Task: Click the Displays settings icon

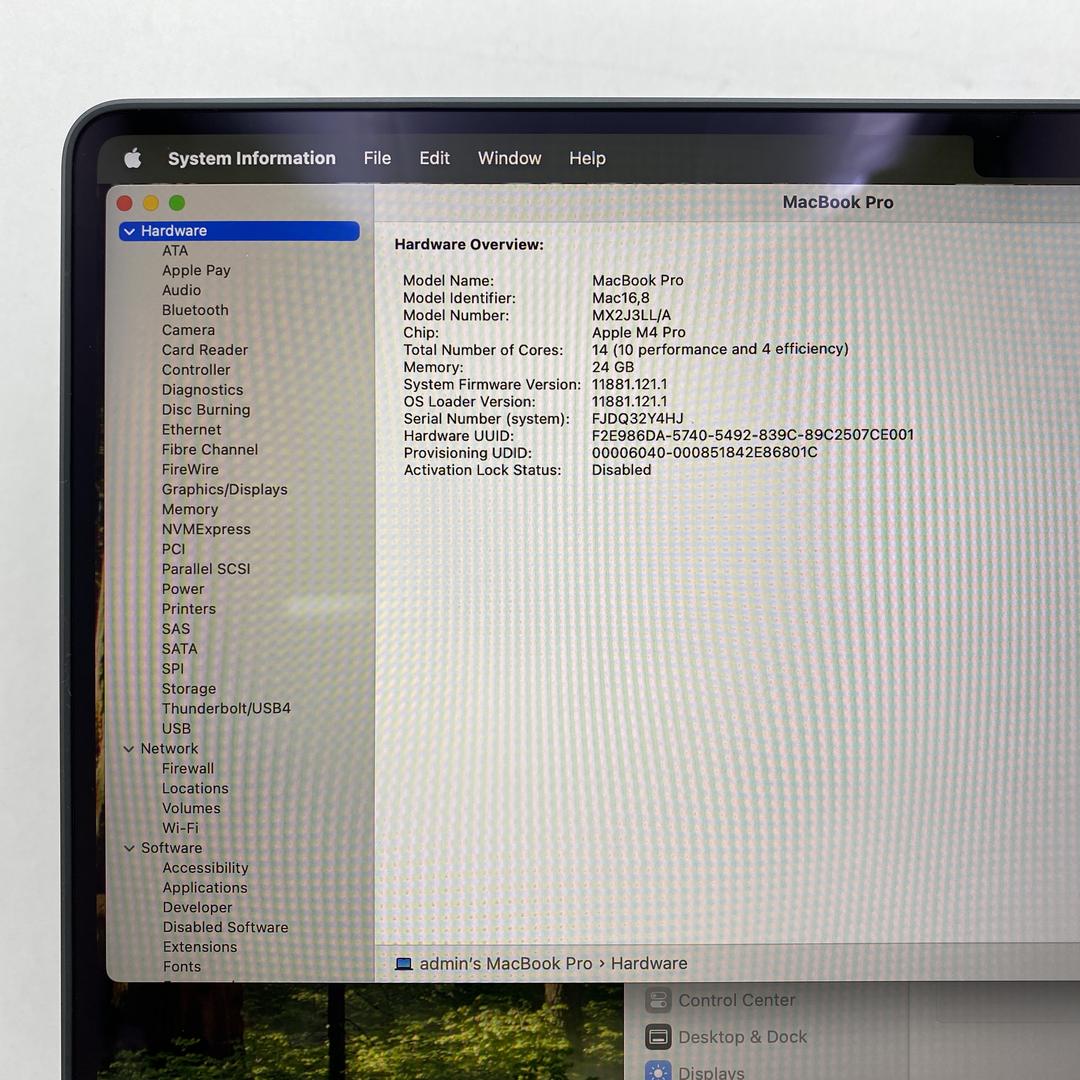Action: 658,1071
